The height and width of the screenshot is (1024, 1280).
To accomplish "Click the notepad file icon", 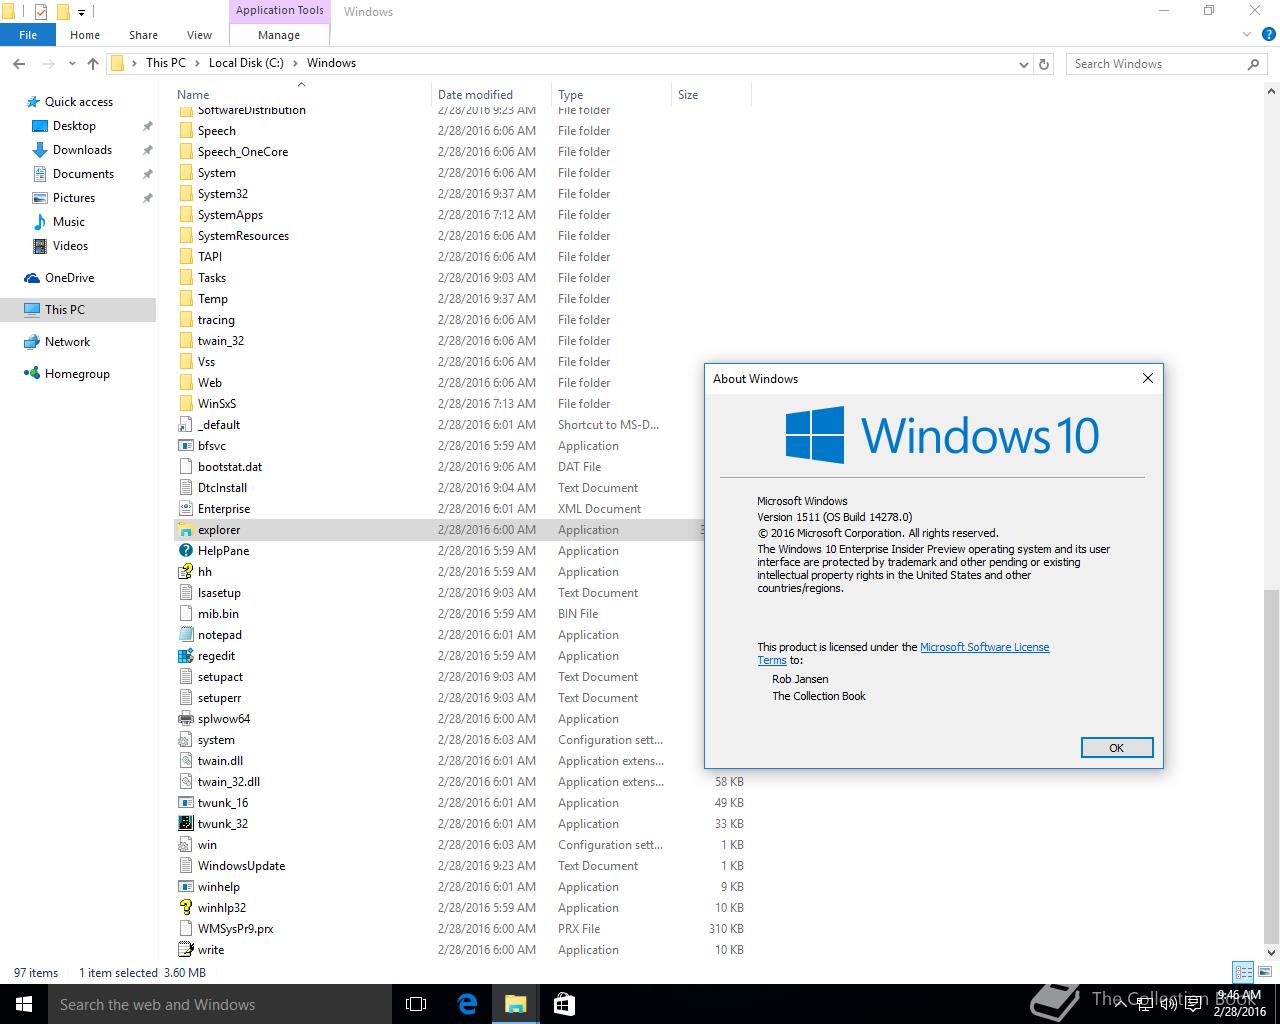I will (x=185, y=635).
